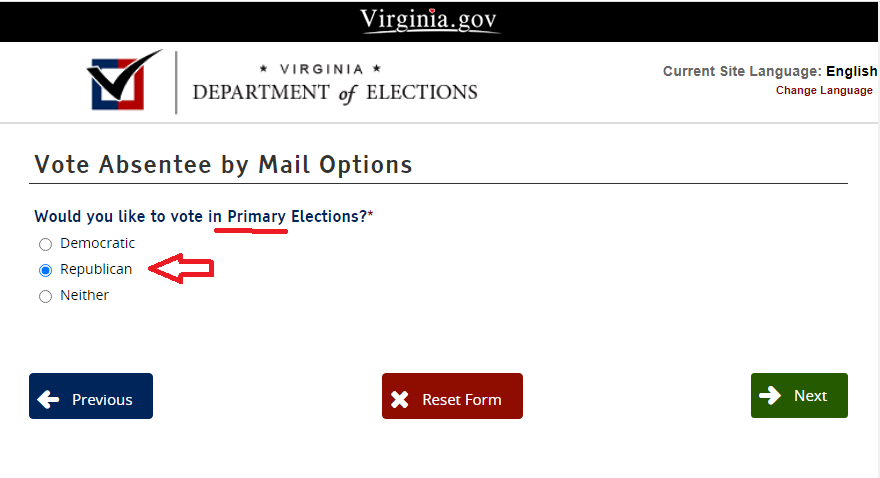The image size is (880, 478).
Task: Select the Republican radio button
Action: (45, 270)
